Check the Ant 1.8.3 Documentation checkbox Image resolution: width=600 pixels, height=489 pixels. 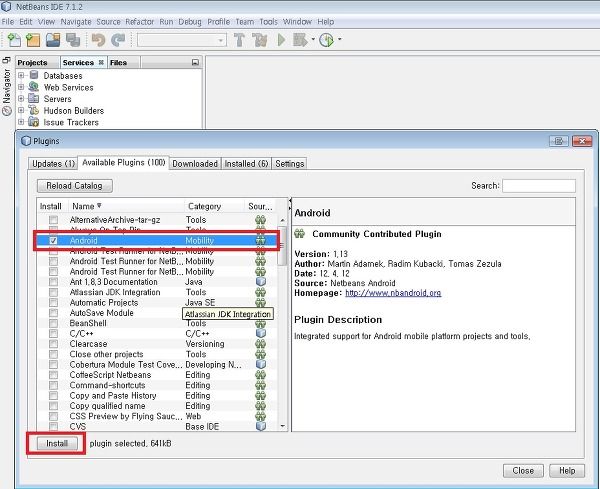coord(53,282)
